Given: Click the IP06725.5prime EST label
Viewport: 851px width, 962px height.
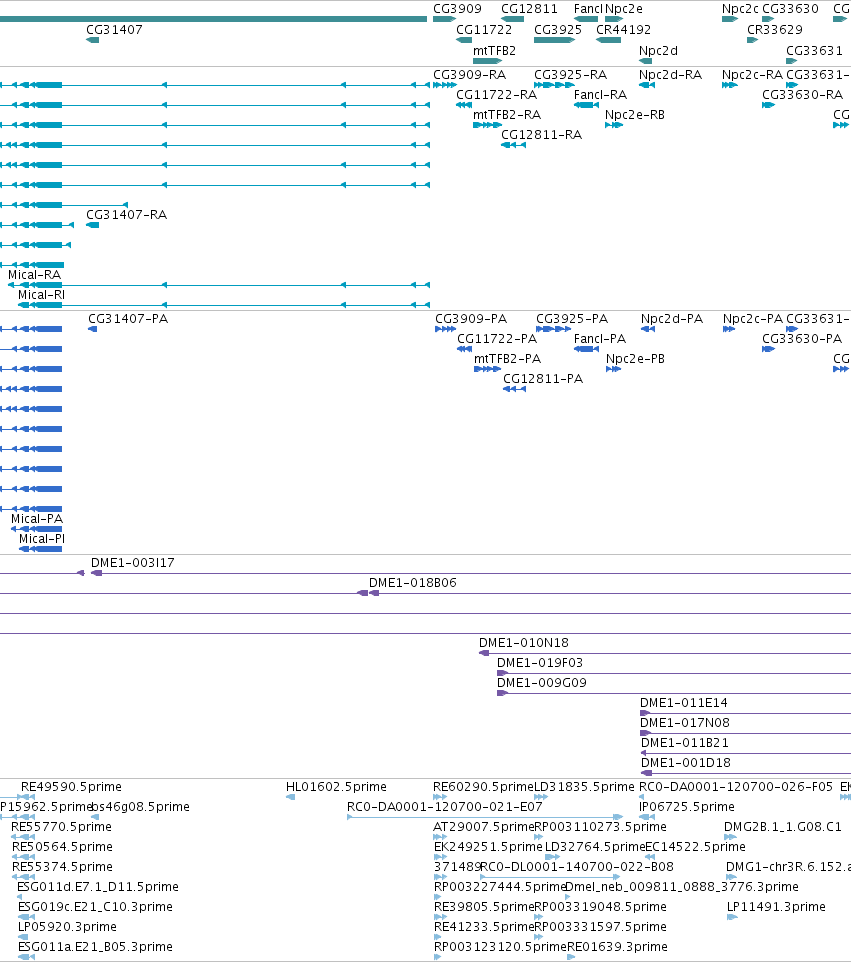Looking at the screenshot, I should tap(687, 806).
